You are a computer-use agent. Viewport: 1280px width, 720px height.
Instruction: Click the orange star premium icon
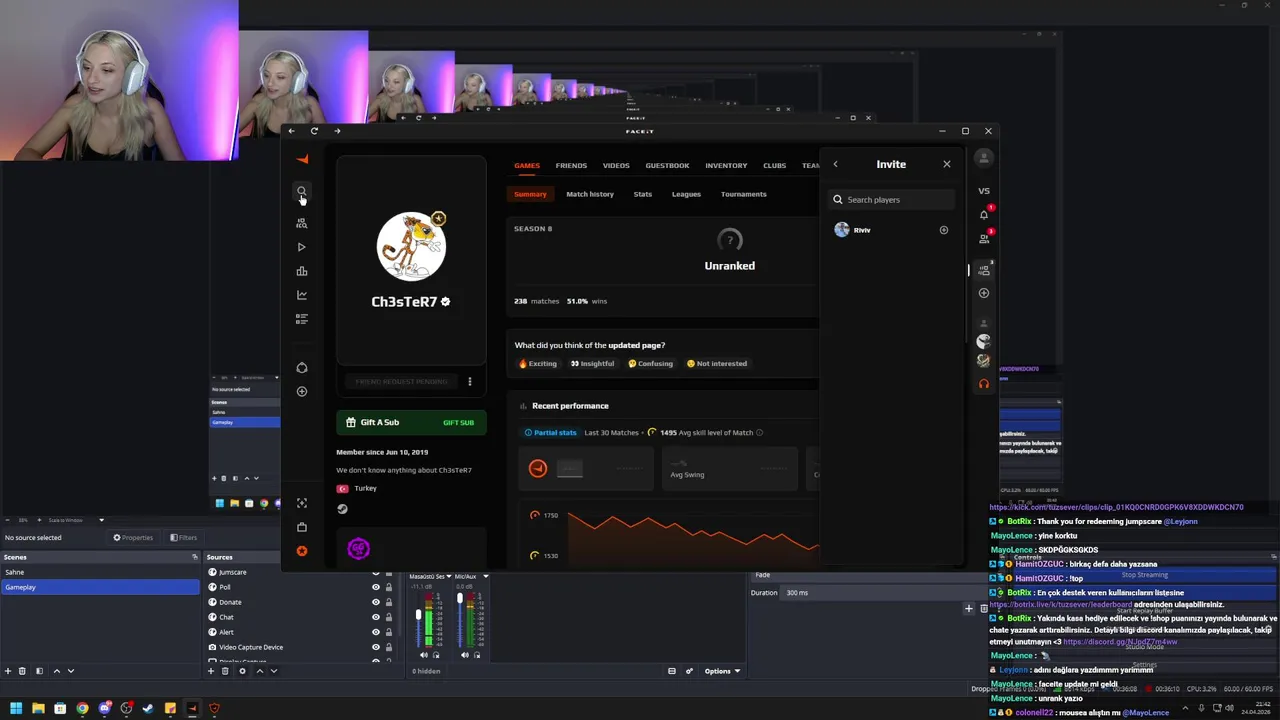pos(301,551)
